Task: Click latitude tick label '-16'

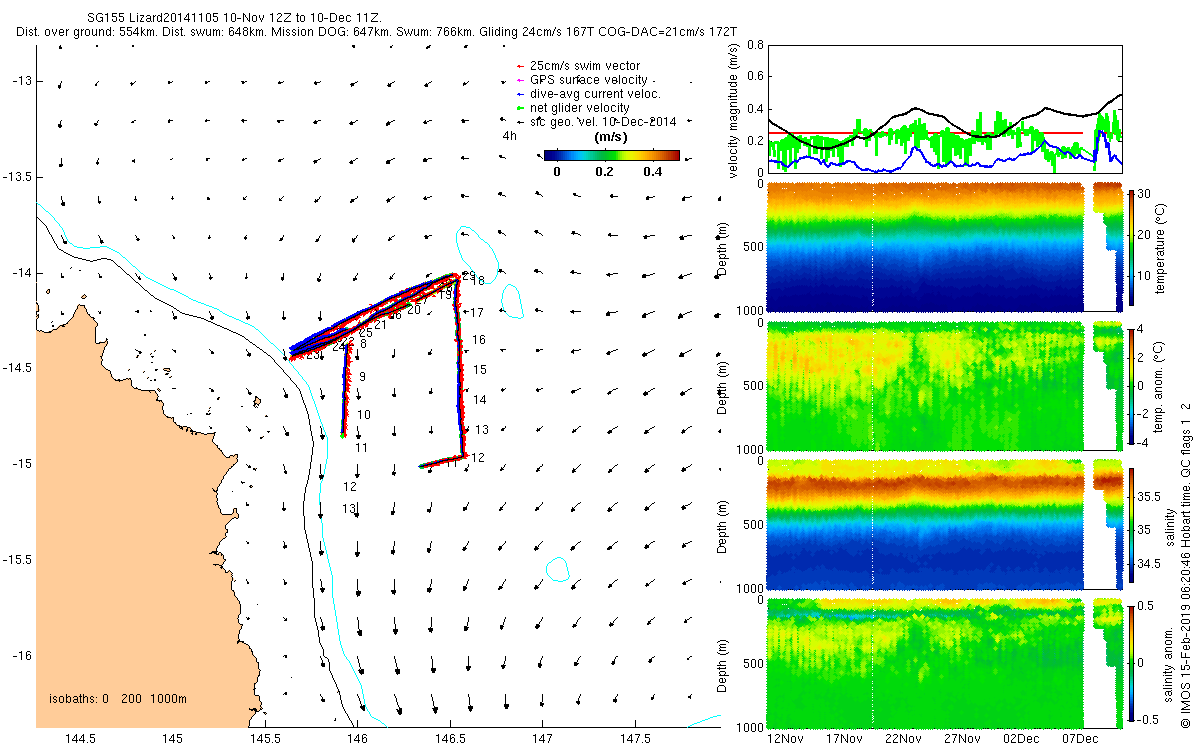Action: tap(23, 655)
